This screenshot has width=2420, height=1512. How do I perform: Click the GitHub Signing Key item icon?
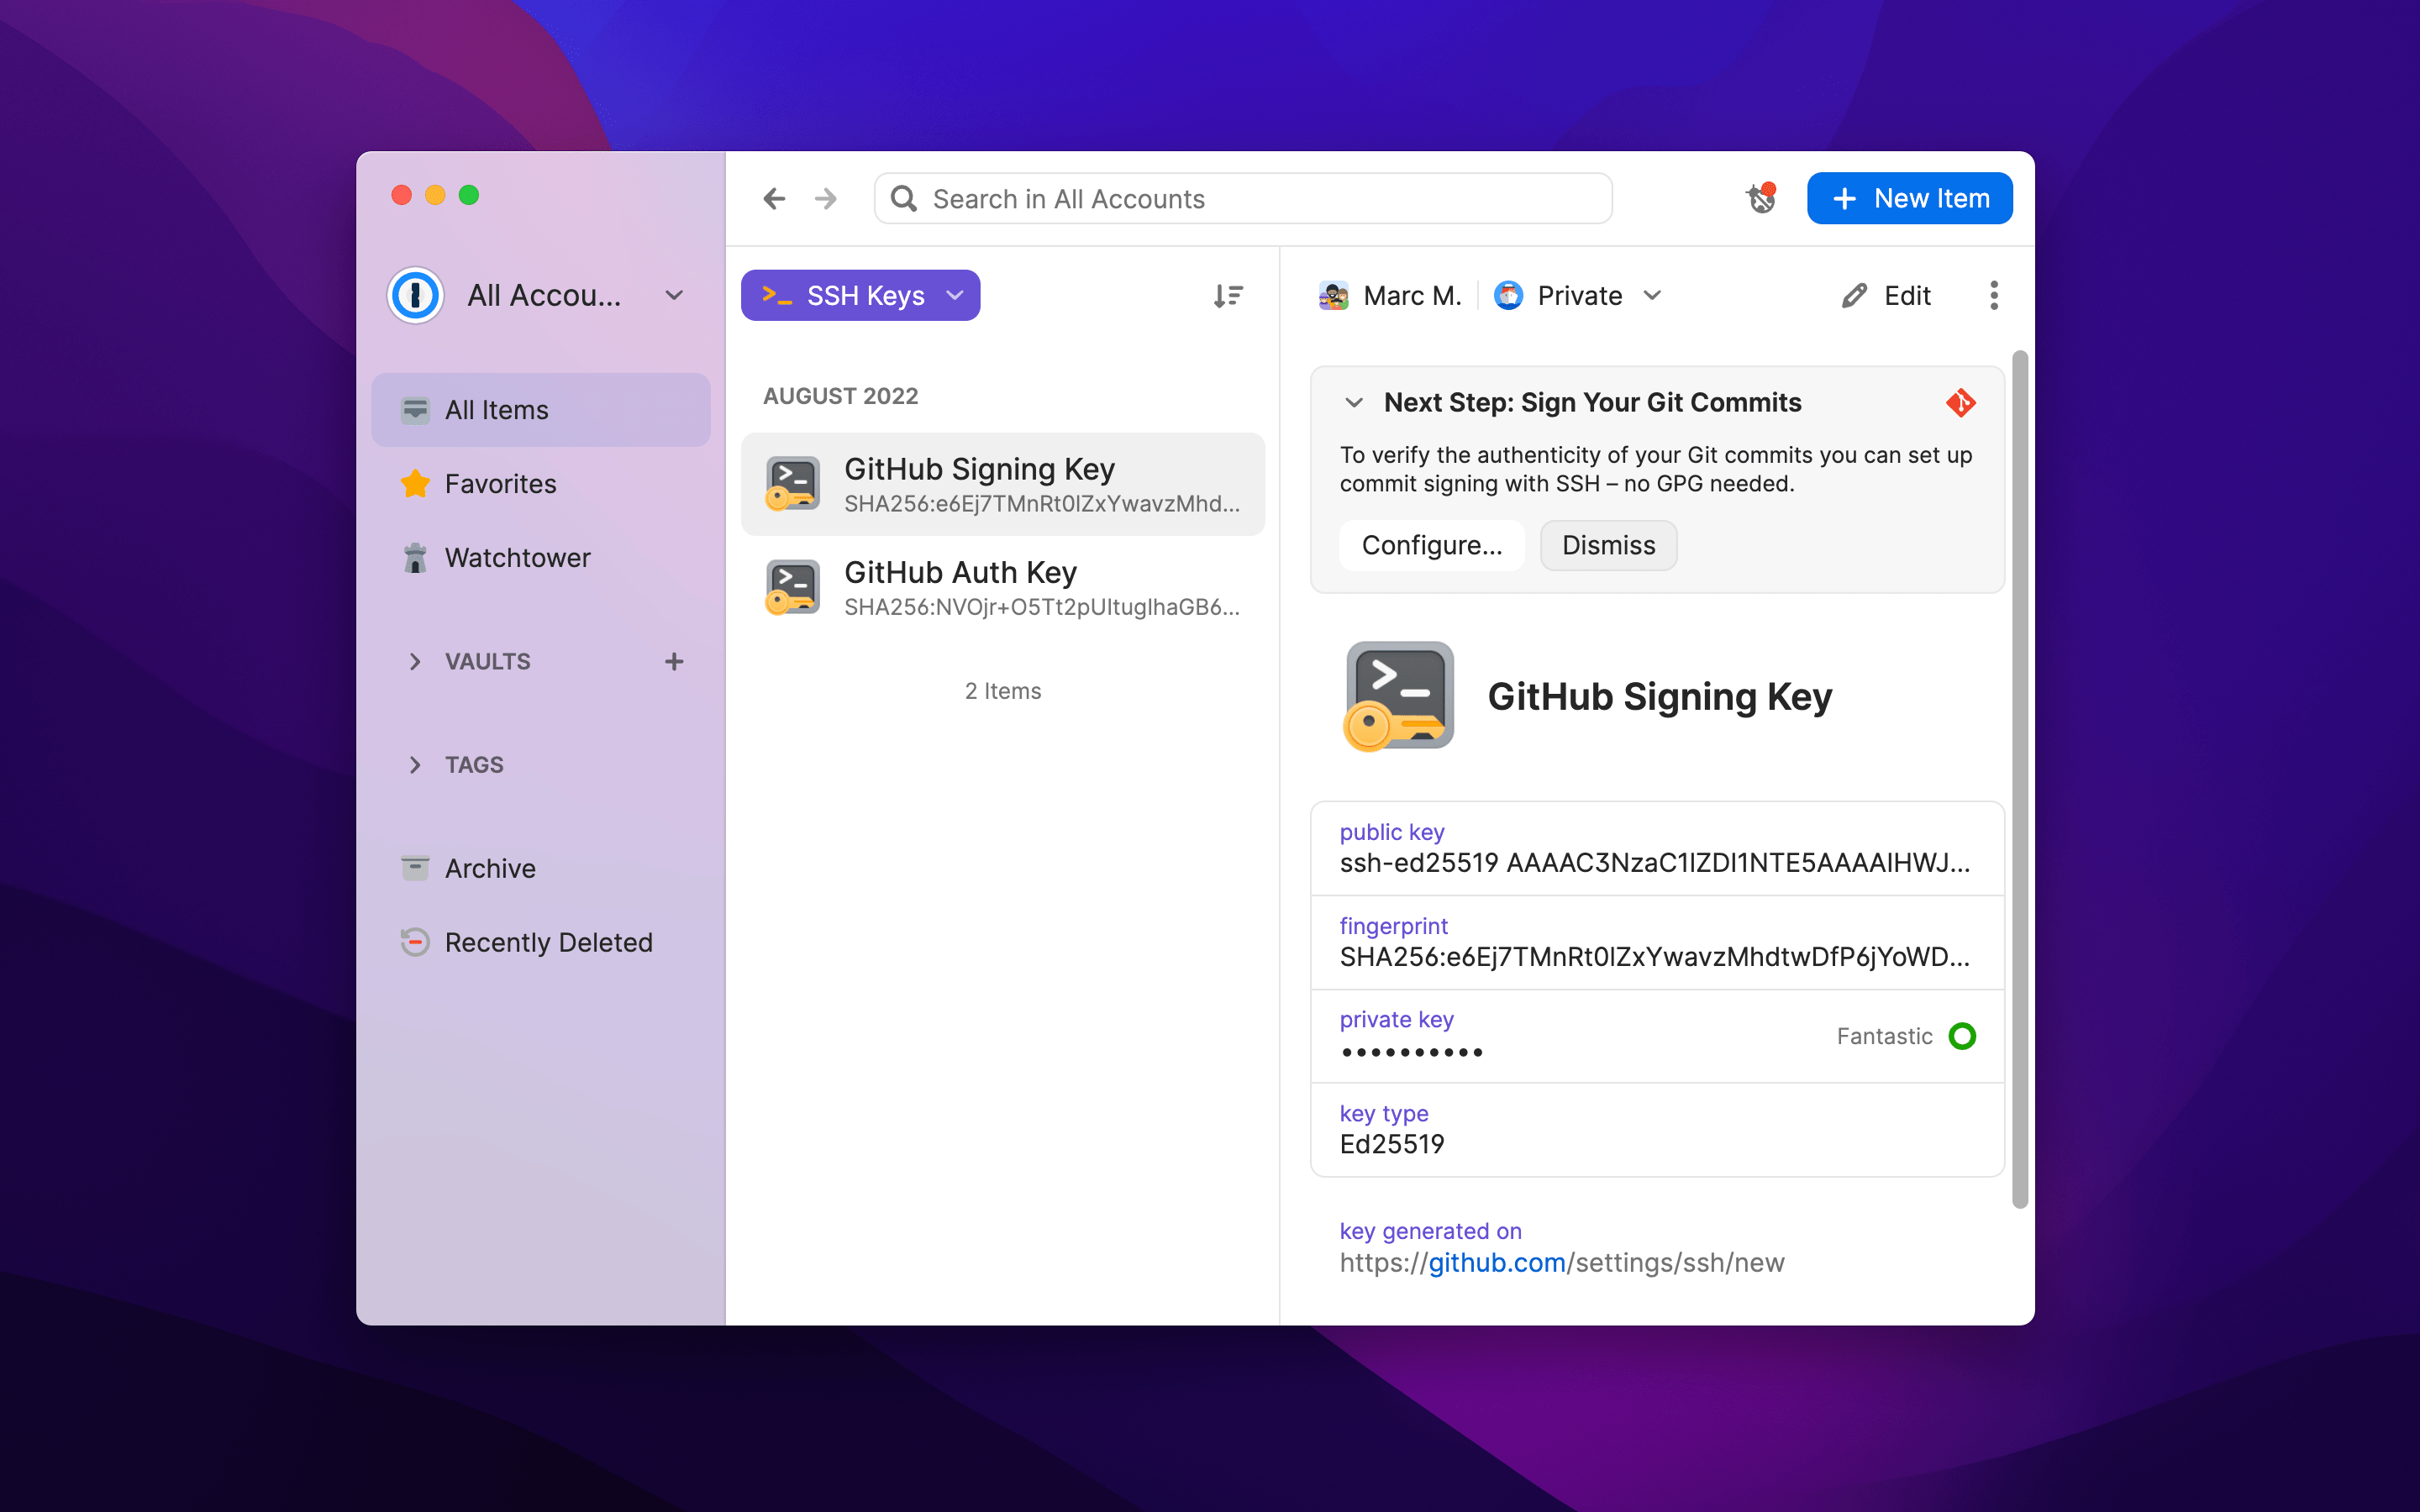coord(794,482)
